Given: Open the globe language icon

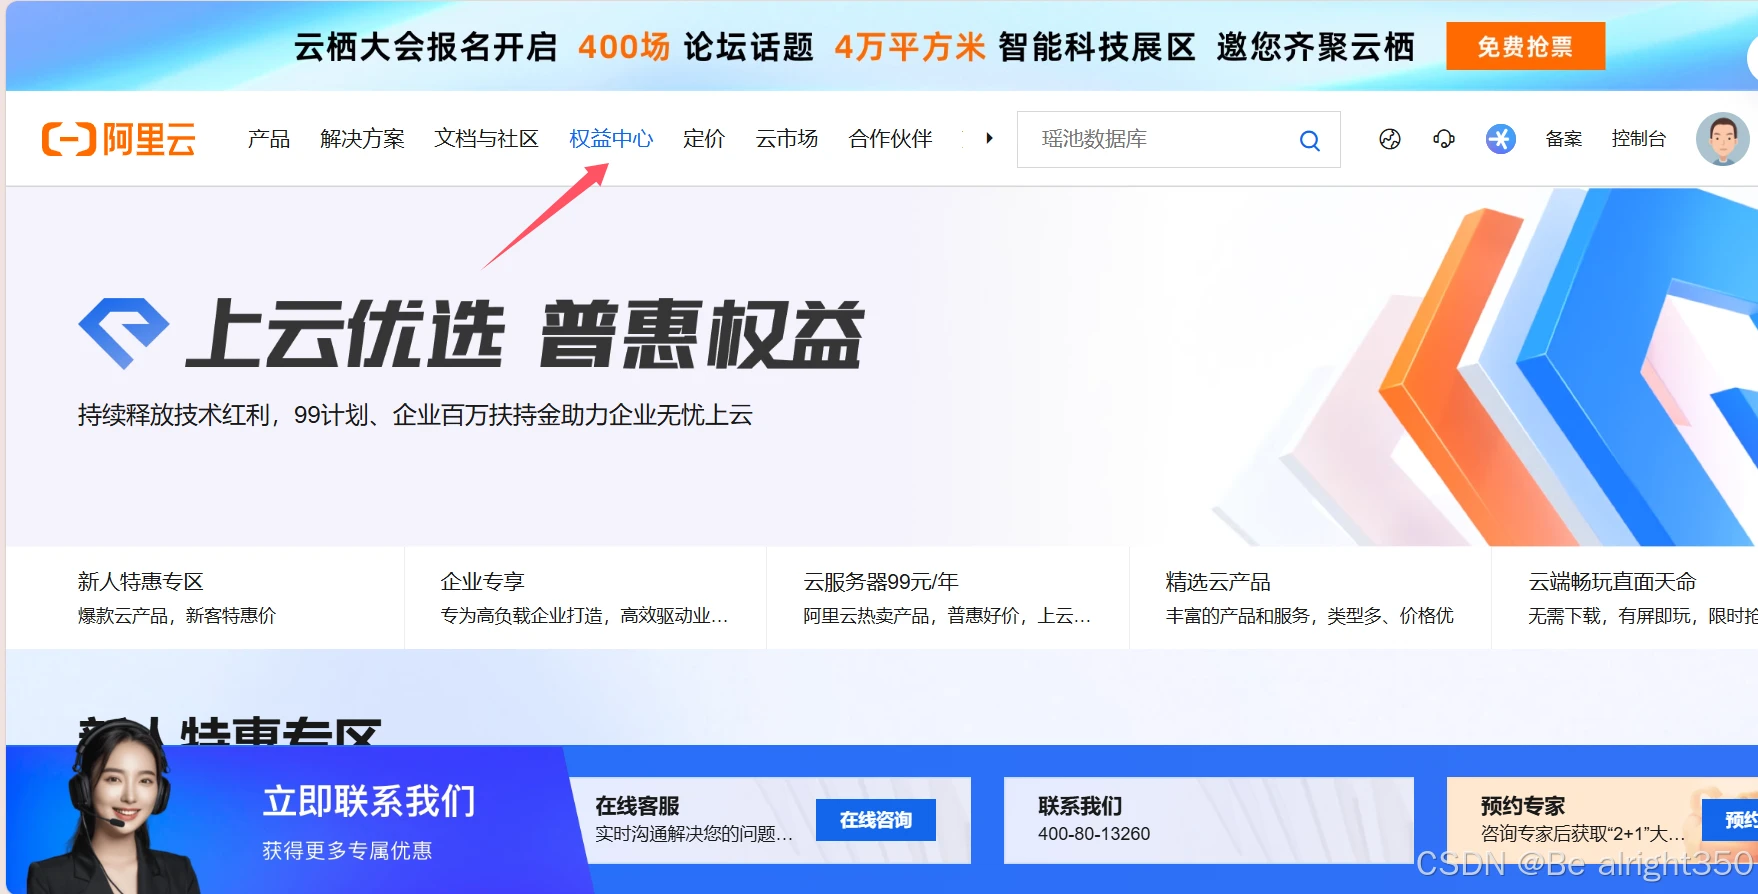Looking at the screenshot, I should pyautogui.click(x=1389, y=139).
